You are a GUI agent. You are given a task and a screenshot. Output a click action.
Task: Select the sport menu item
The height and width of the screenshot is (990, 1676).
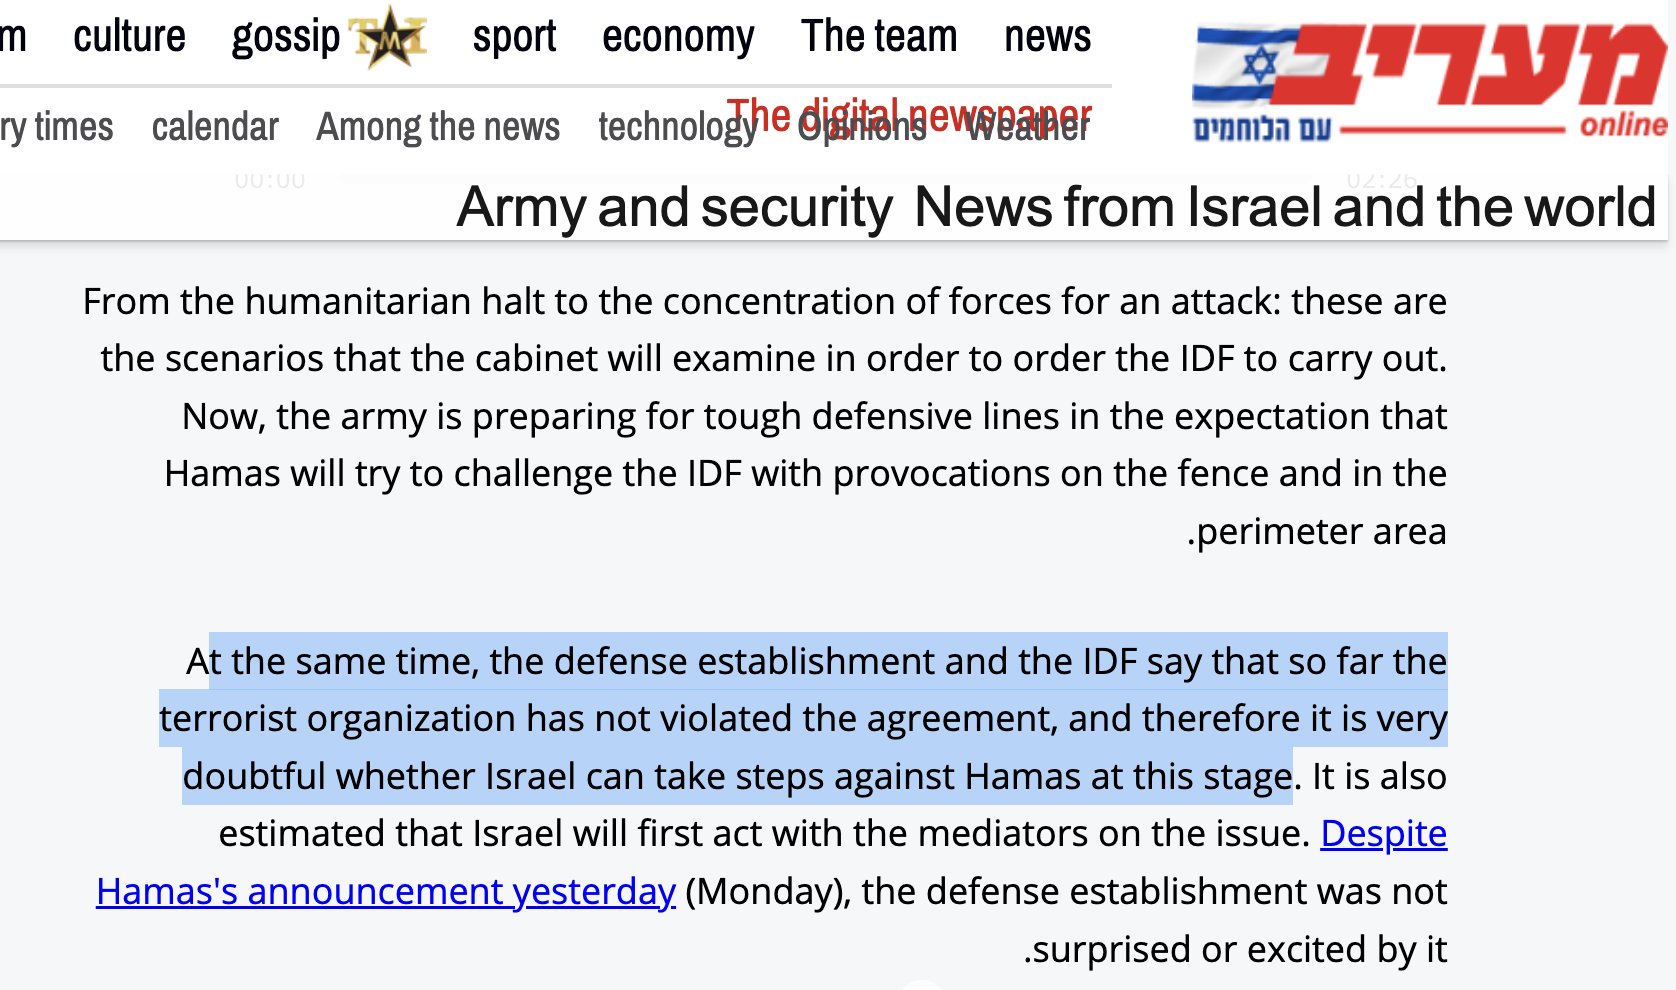coord(514,39)
